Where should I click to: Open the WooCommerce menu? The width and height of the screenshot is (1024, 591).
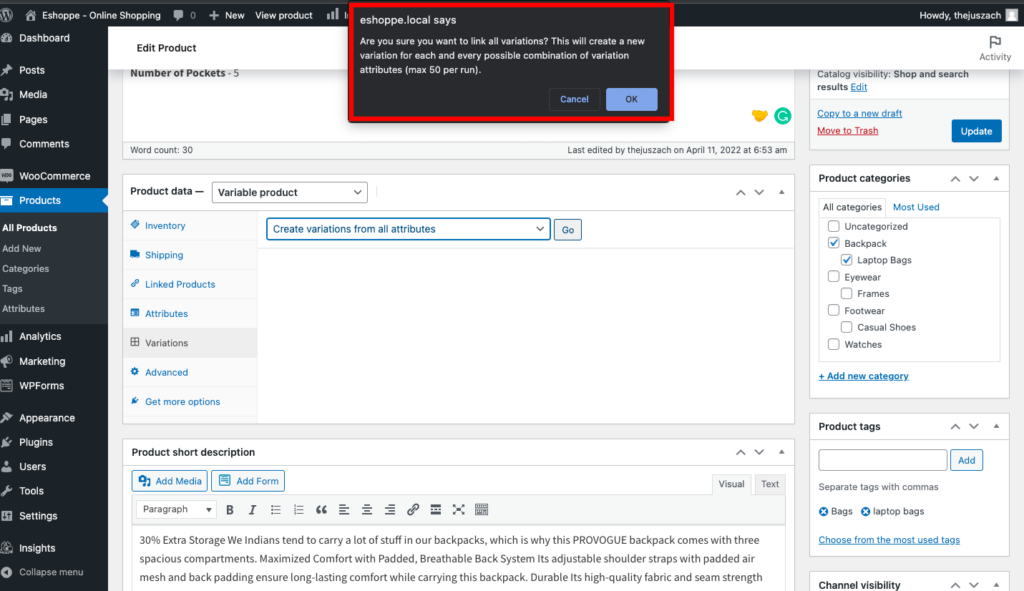click(54, 176)
